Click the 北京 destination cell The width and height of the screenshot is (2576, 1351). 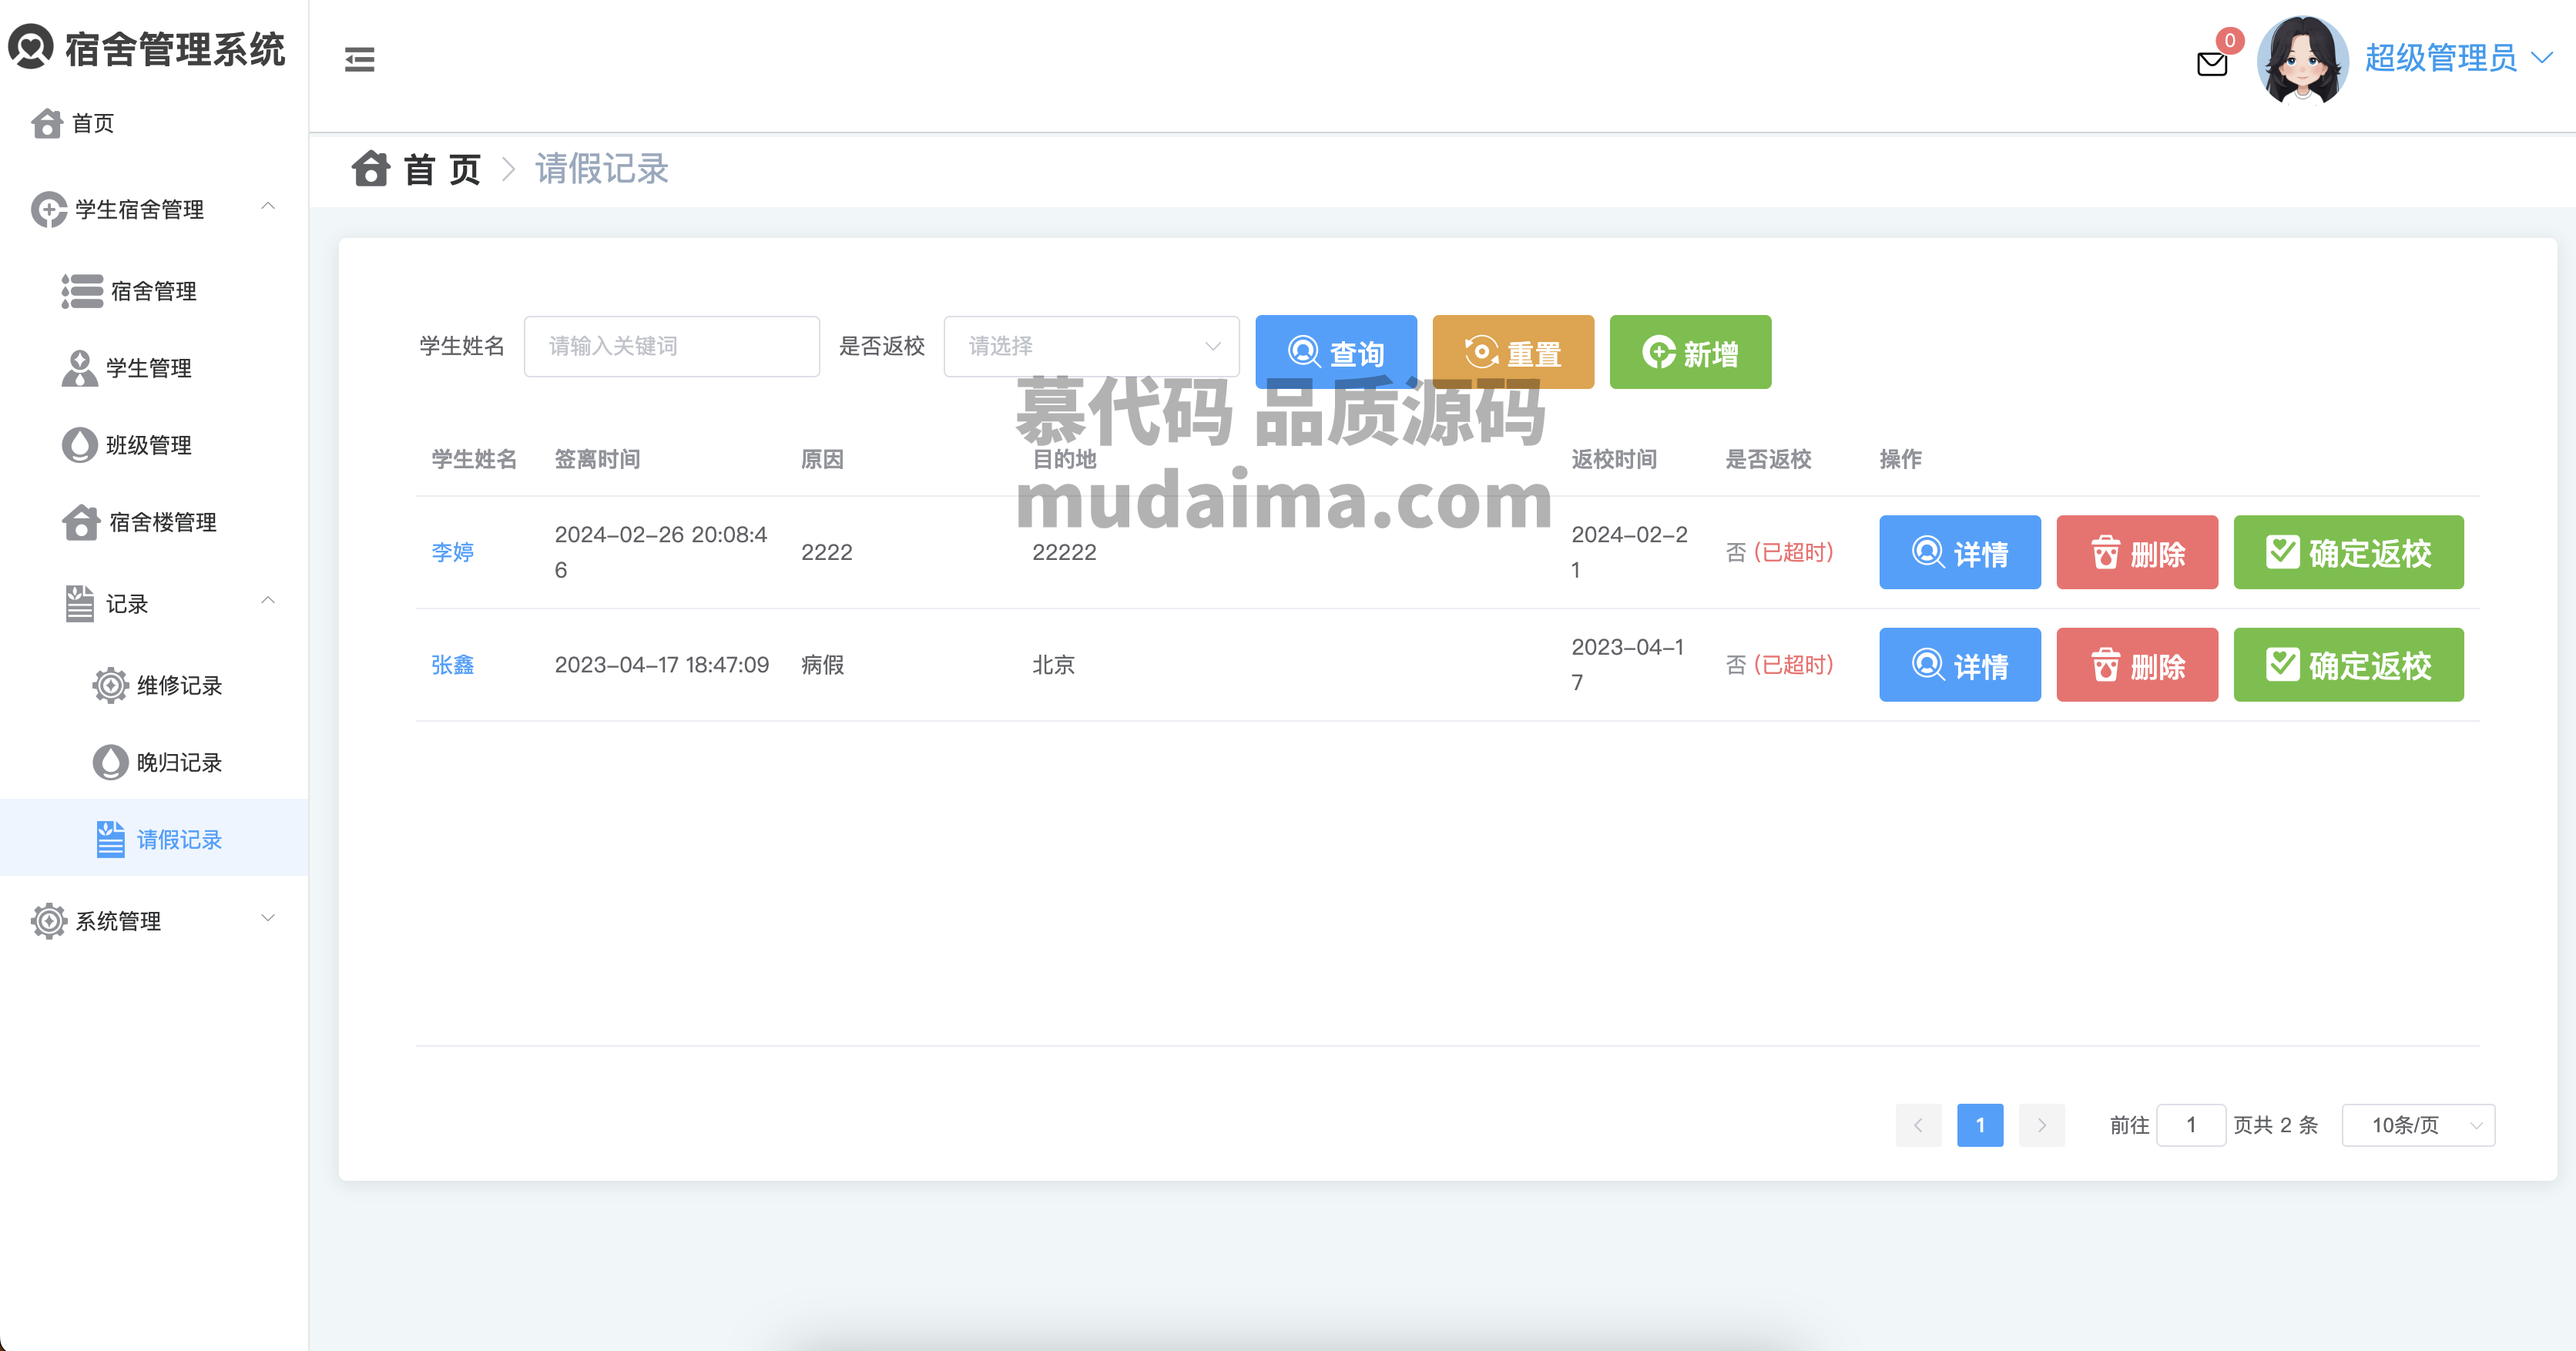tap(1053, 665)
